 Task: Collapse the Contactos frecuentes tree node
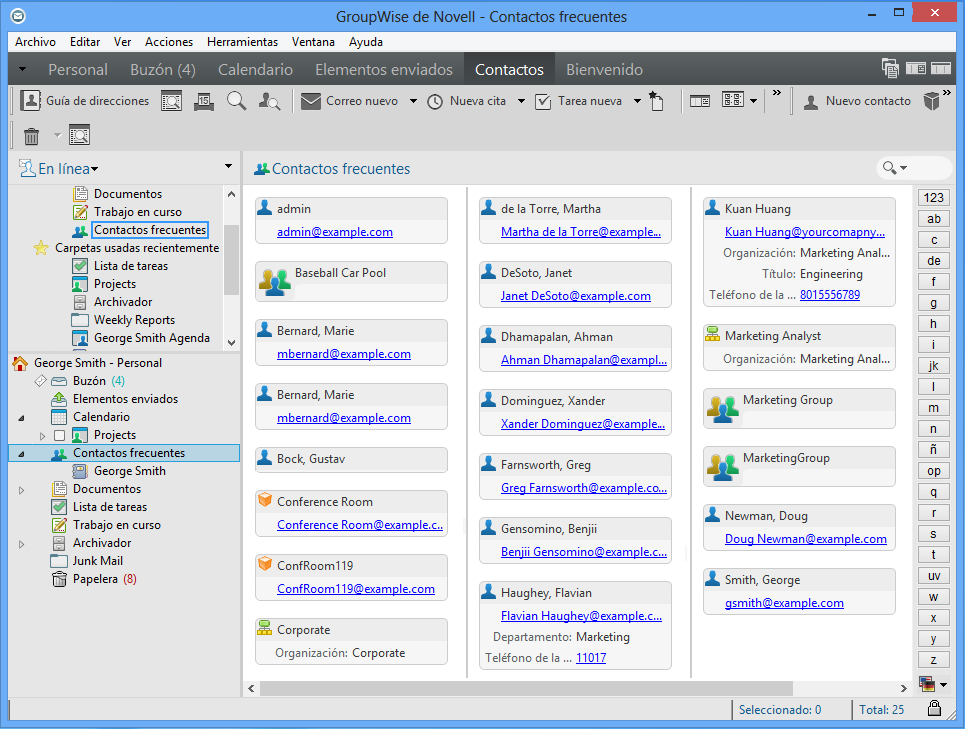[x=22, y=454]
